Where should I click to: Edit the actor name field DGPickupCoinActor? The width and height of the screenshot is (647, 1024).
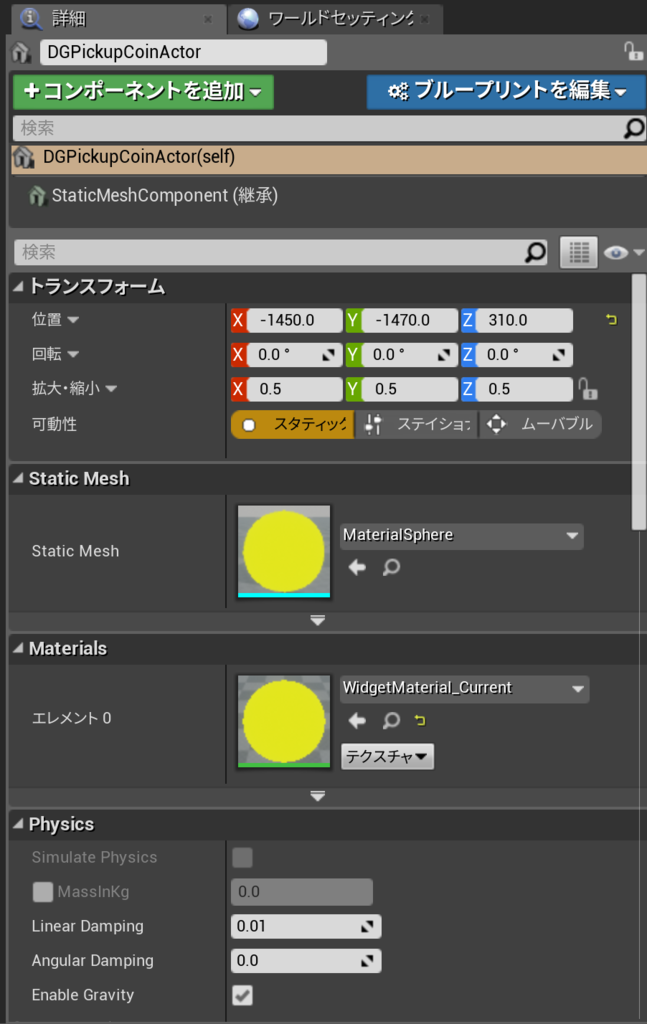point(183,52)
